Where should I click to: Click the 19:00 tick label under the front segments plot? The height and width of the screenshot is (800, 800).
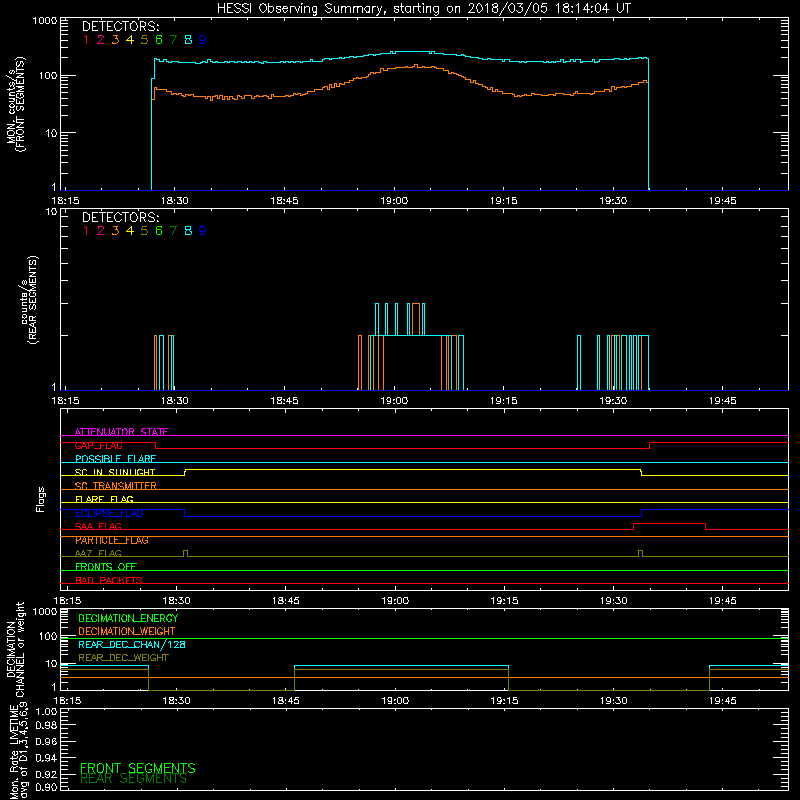pos(394,201)
